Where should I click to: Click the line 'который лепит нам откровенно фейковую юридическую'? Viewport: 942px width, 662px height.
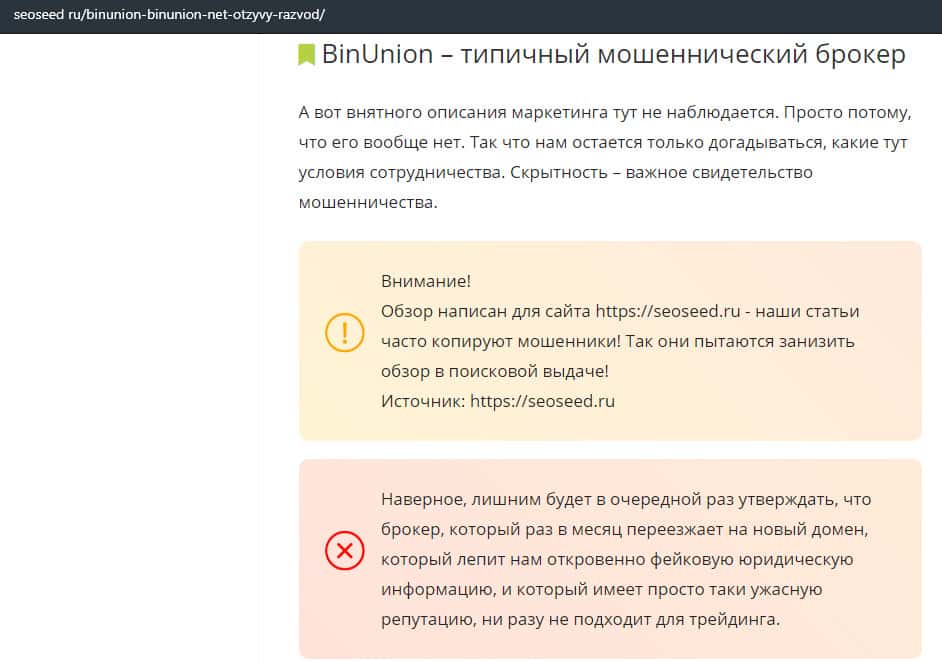pos(617,559)
